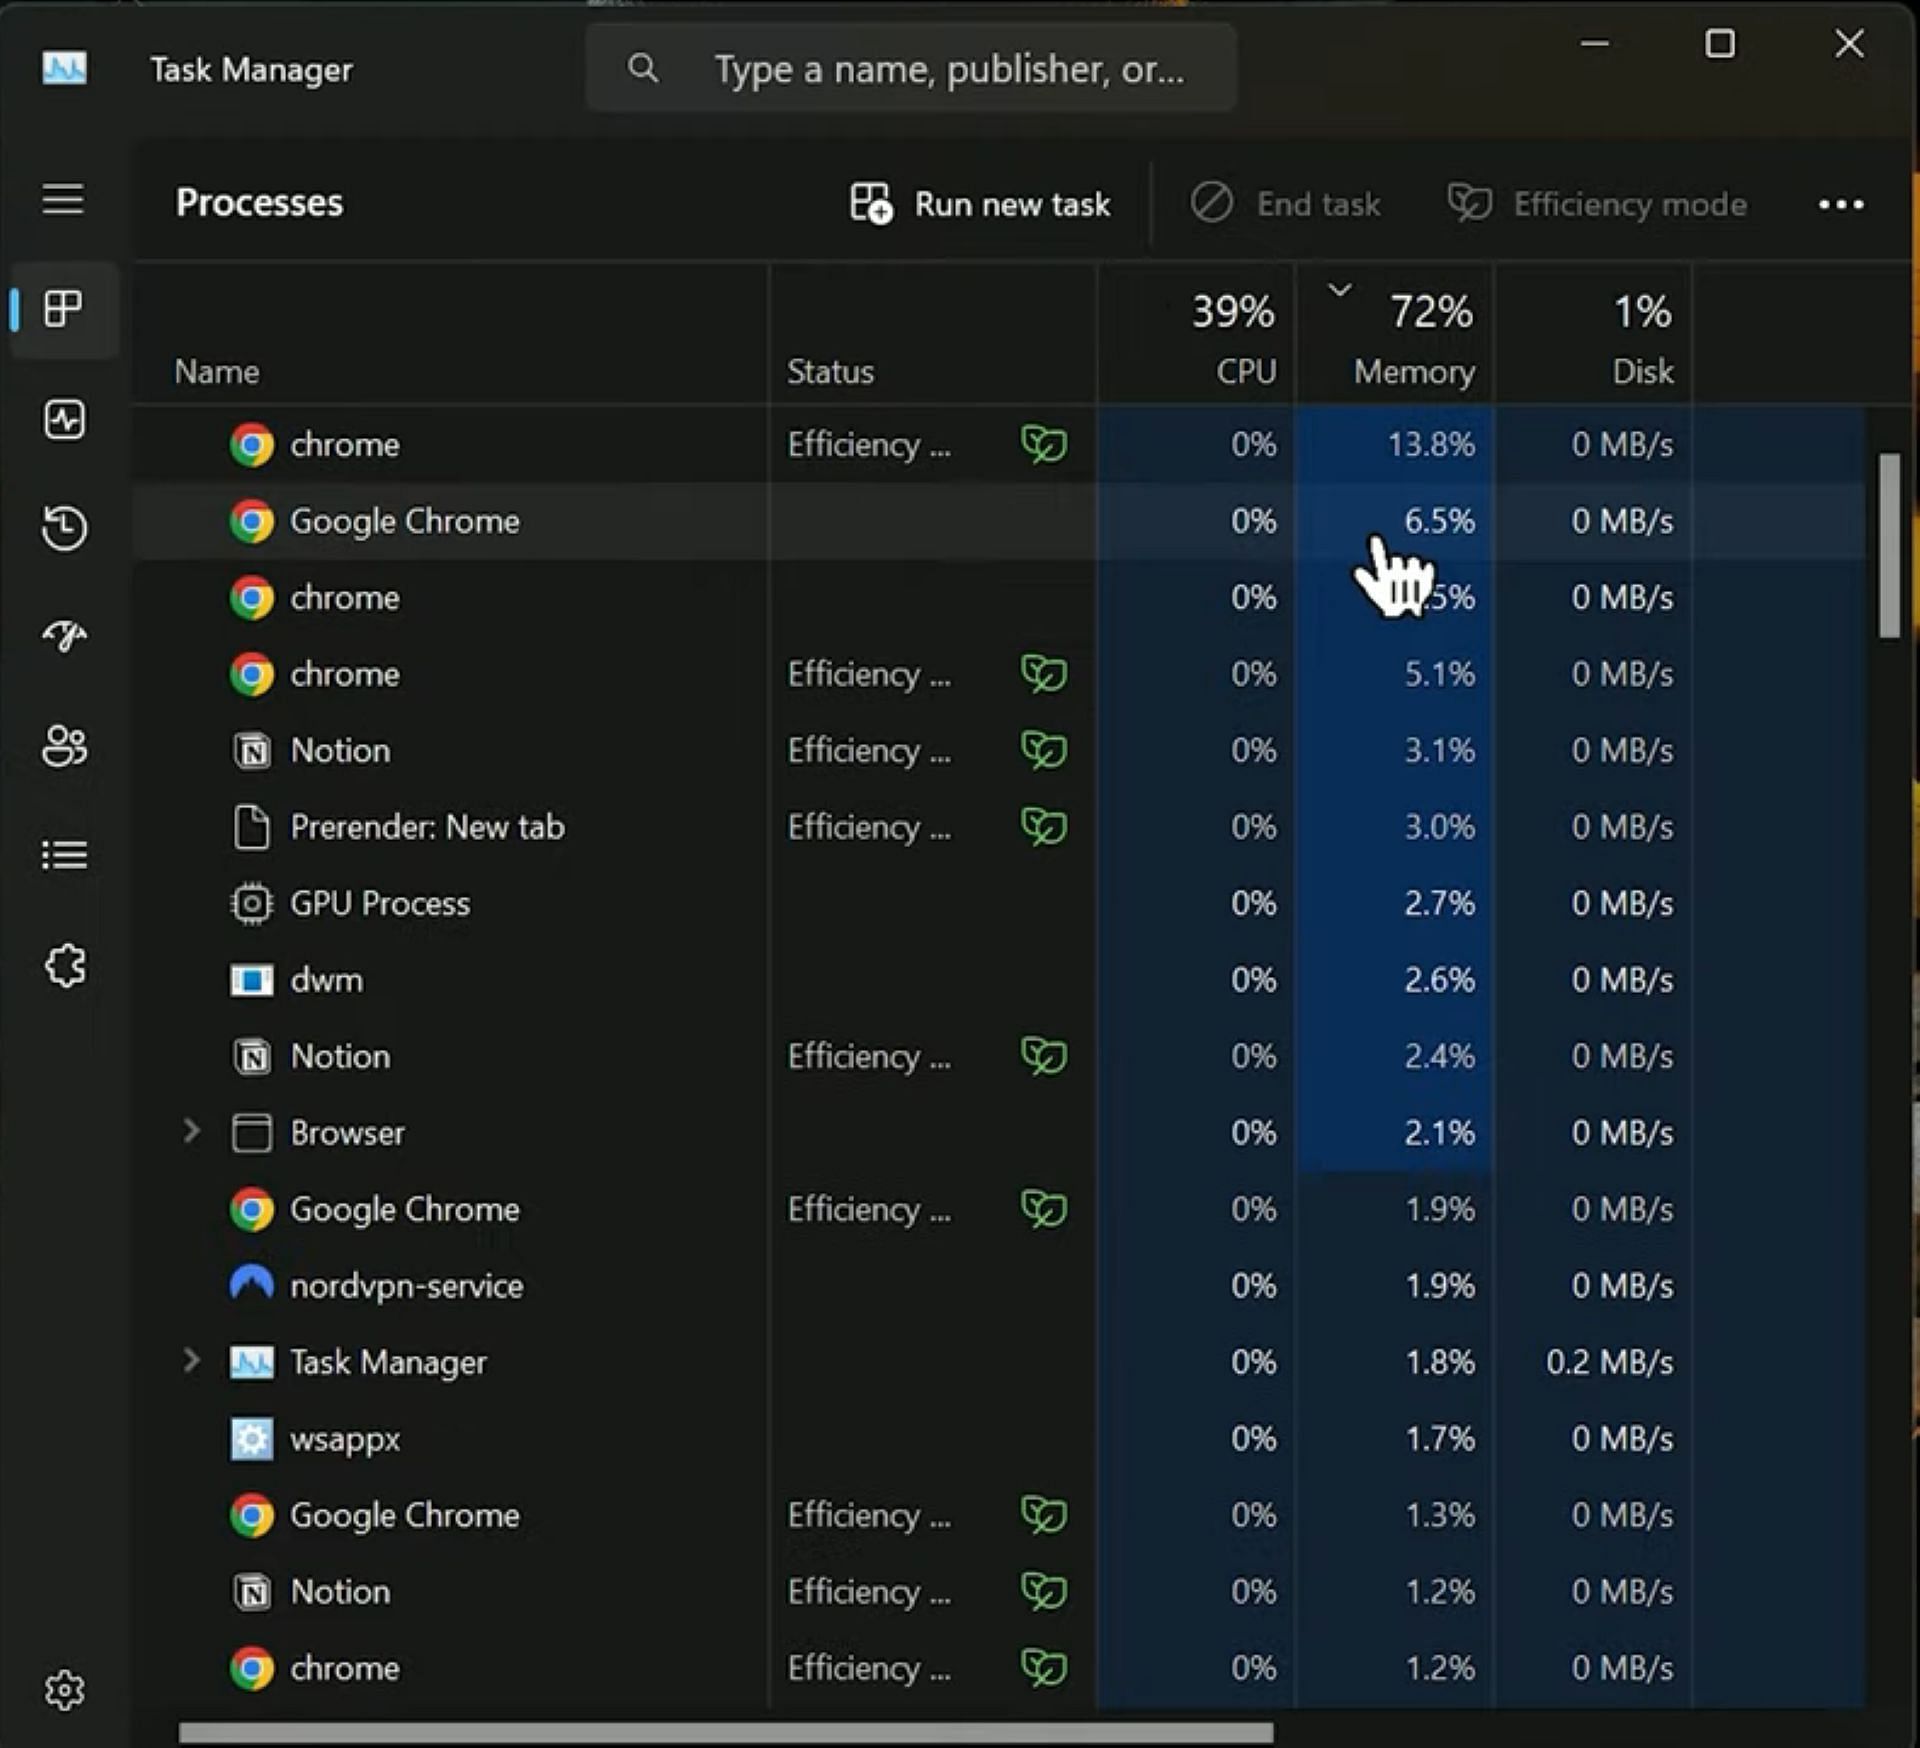This screenshot has width=1920, height=1748.
Task: Click the Memory column sort arrow
Action: 1338,291
